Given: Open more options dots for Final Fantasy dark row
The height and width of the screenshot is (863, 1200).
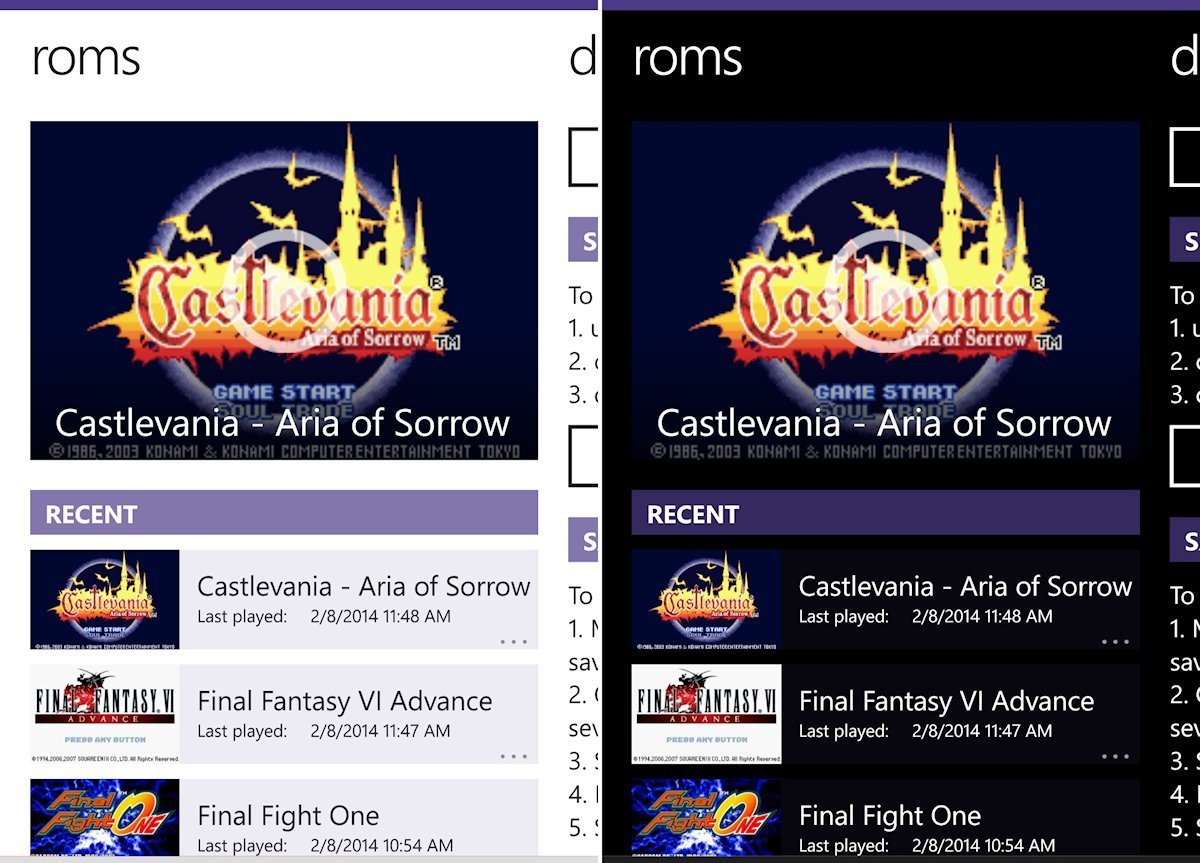Looking at the screenshot, I should point(1114,756).
